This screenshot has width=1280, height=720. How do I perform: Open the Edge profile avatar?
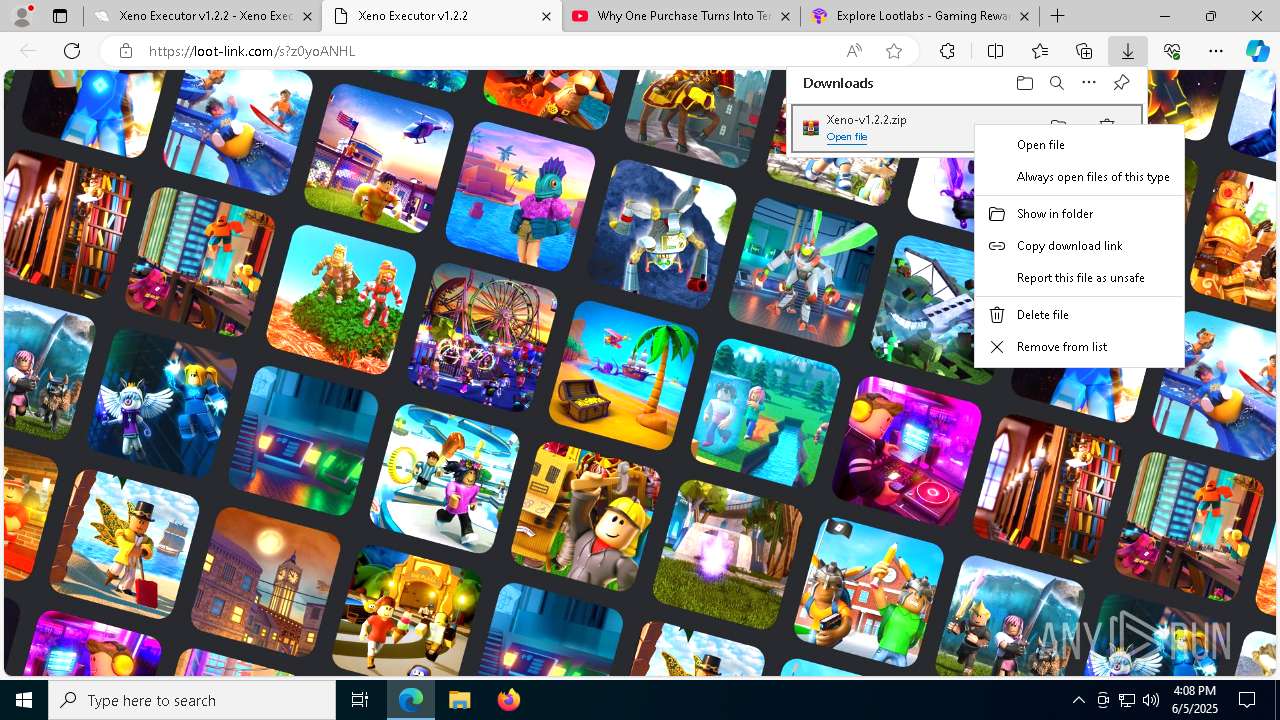23,16
